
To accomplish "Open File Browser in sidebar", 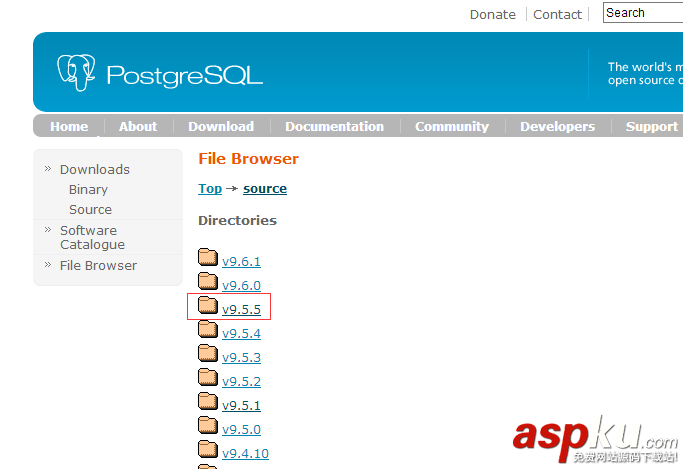I will [98, 265].
